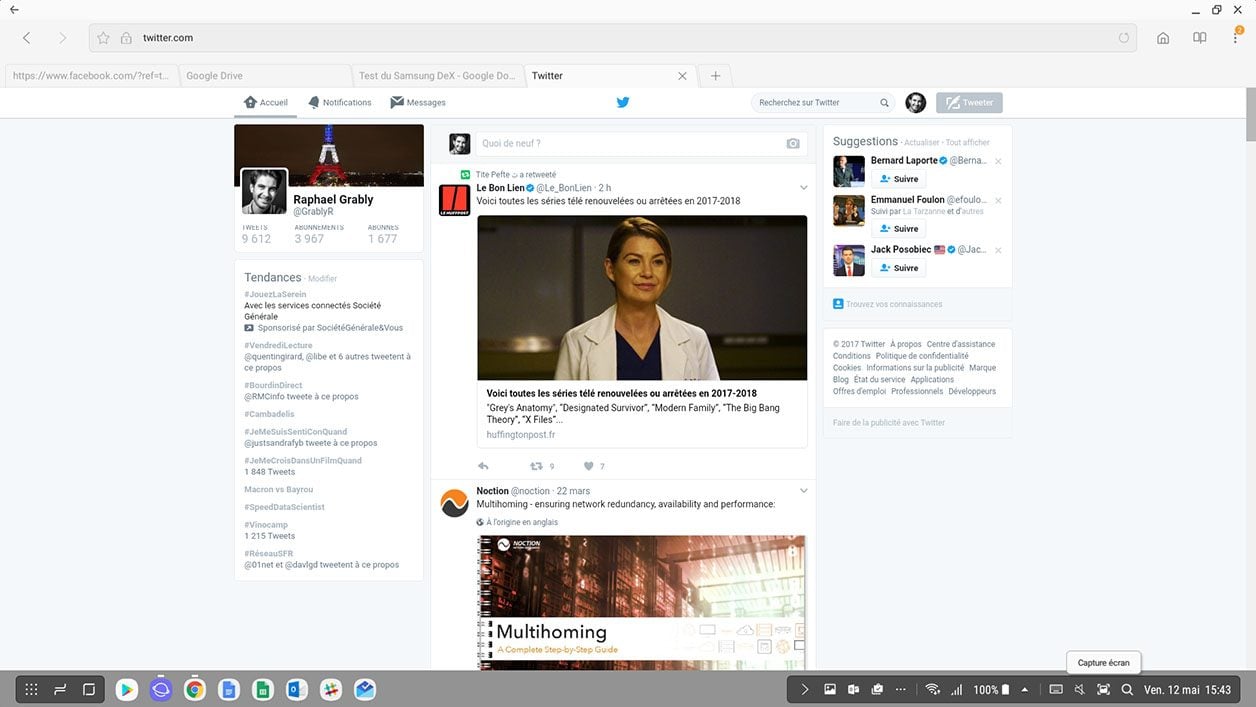Expand quick settings up arrow in tray
The width and height of the screenshot is (1256, 707).
pyautogui.click(x=1025, y=690)
